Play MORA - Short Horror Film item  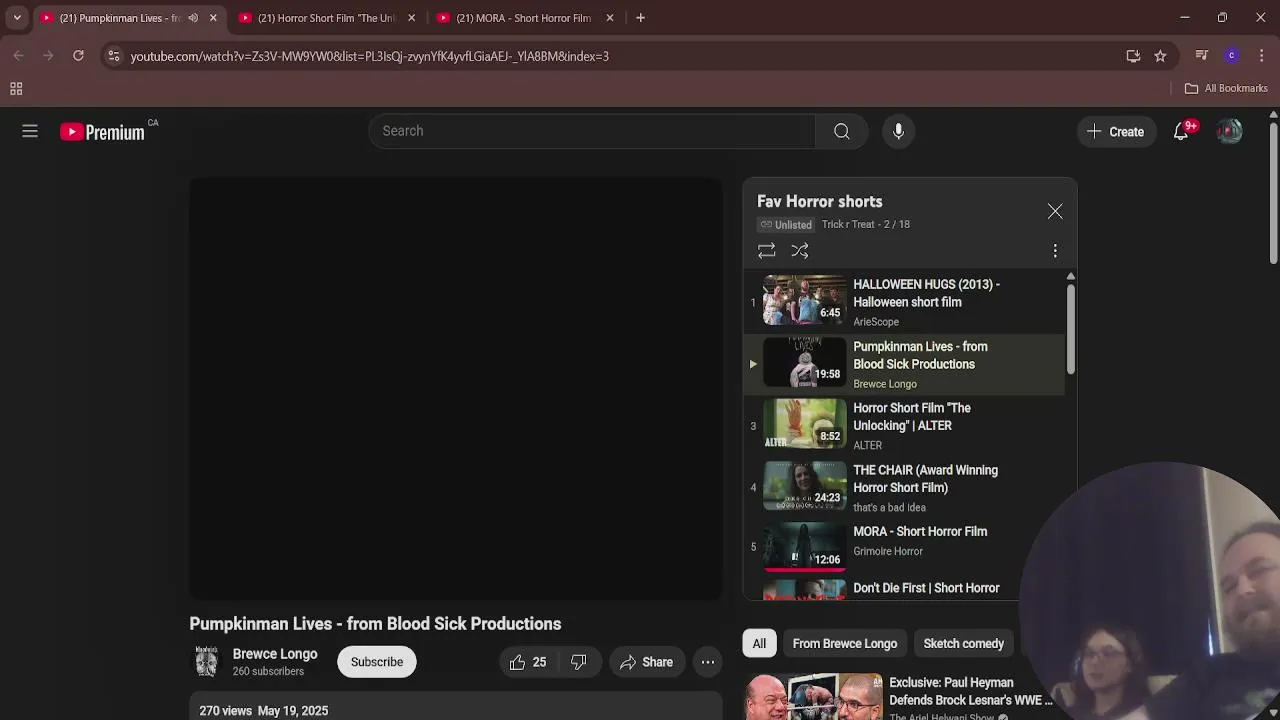click(x=905, y=546)
